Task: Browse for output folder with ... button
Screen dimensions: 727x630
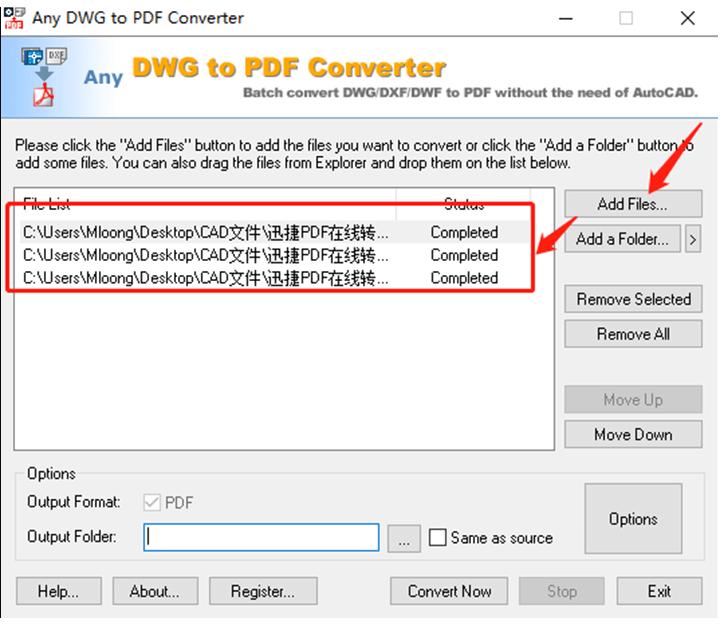Action: pos(404,539)
